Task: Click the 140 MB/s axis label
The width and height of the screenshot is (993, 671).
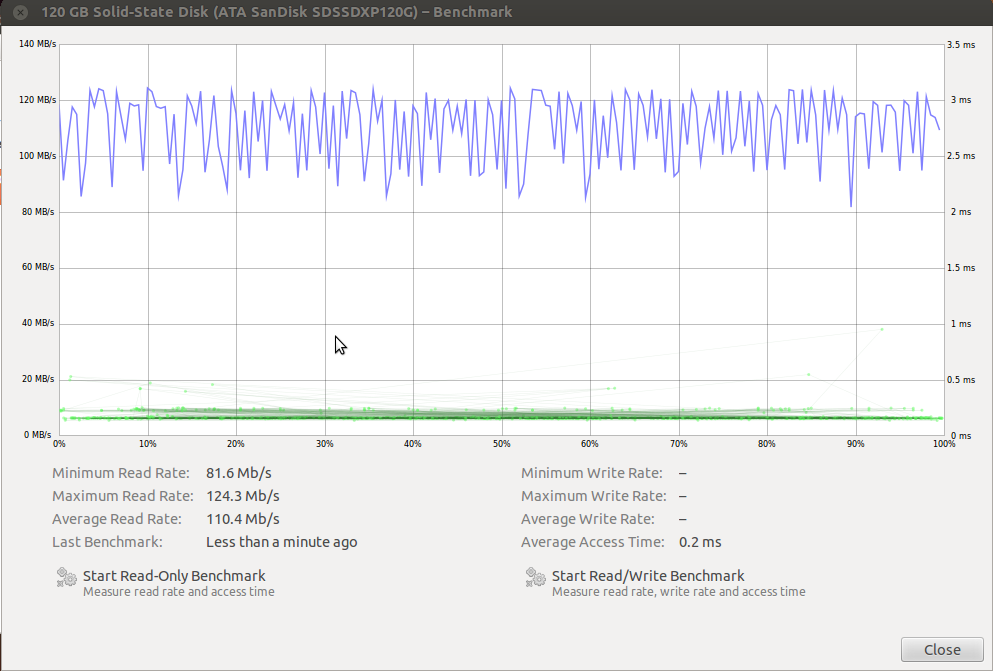Action: click(x=37, y=44)
